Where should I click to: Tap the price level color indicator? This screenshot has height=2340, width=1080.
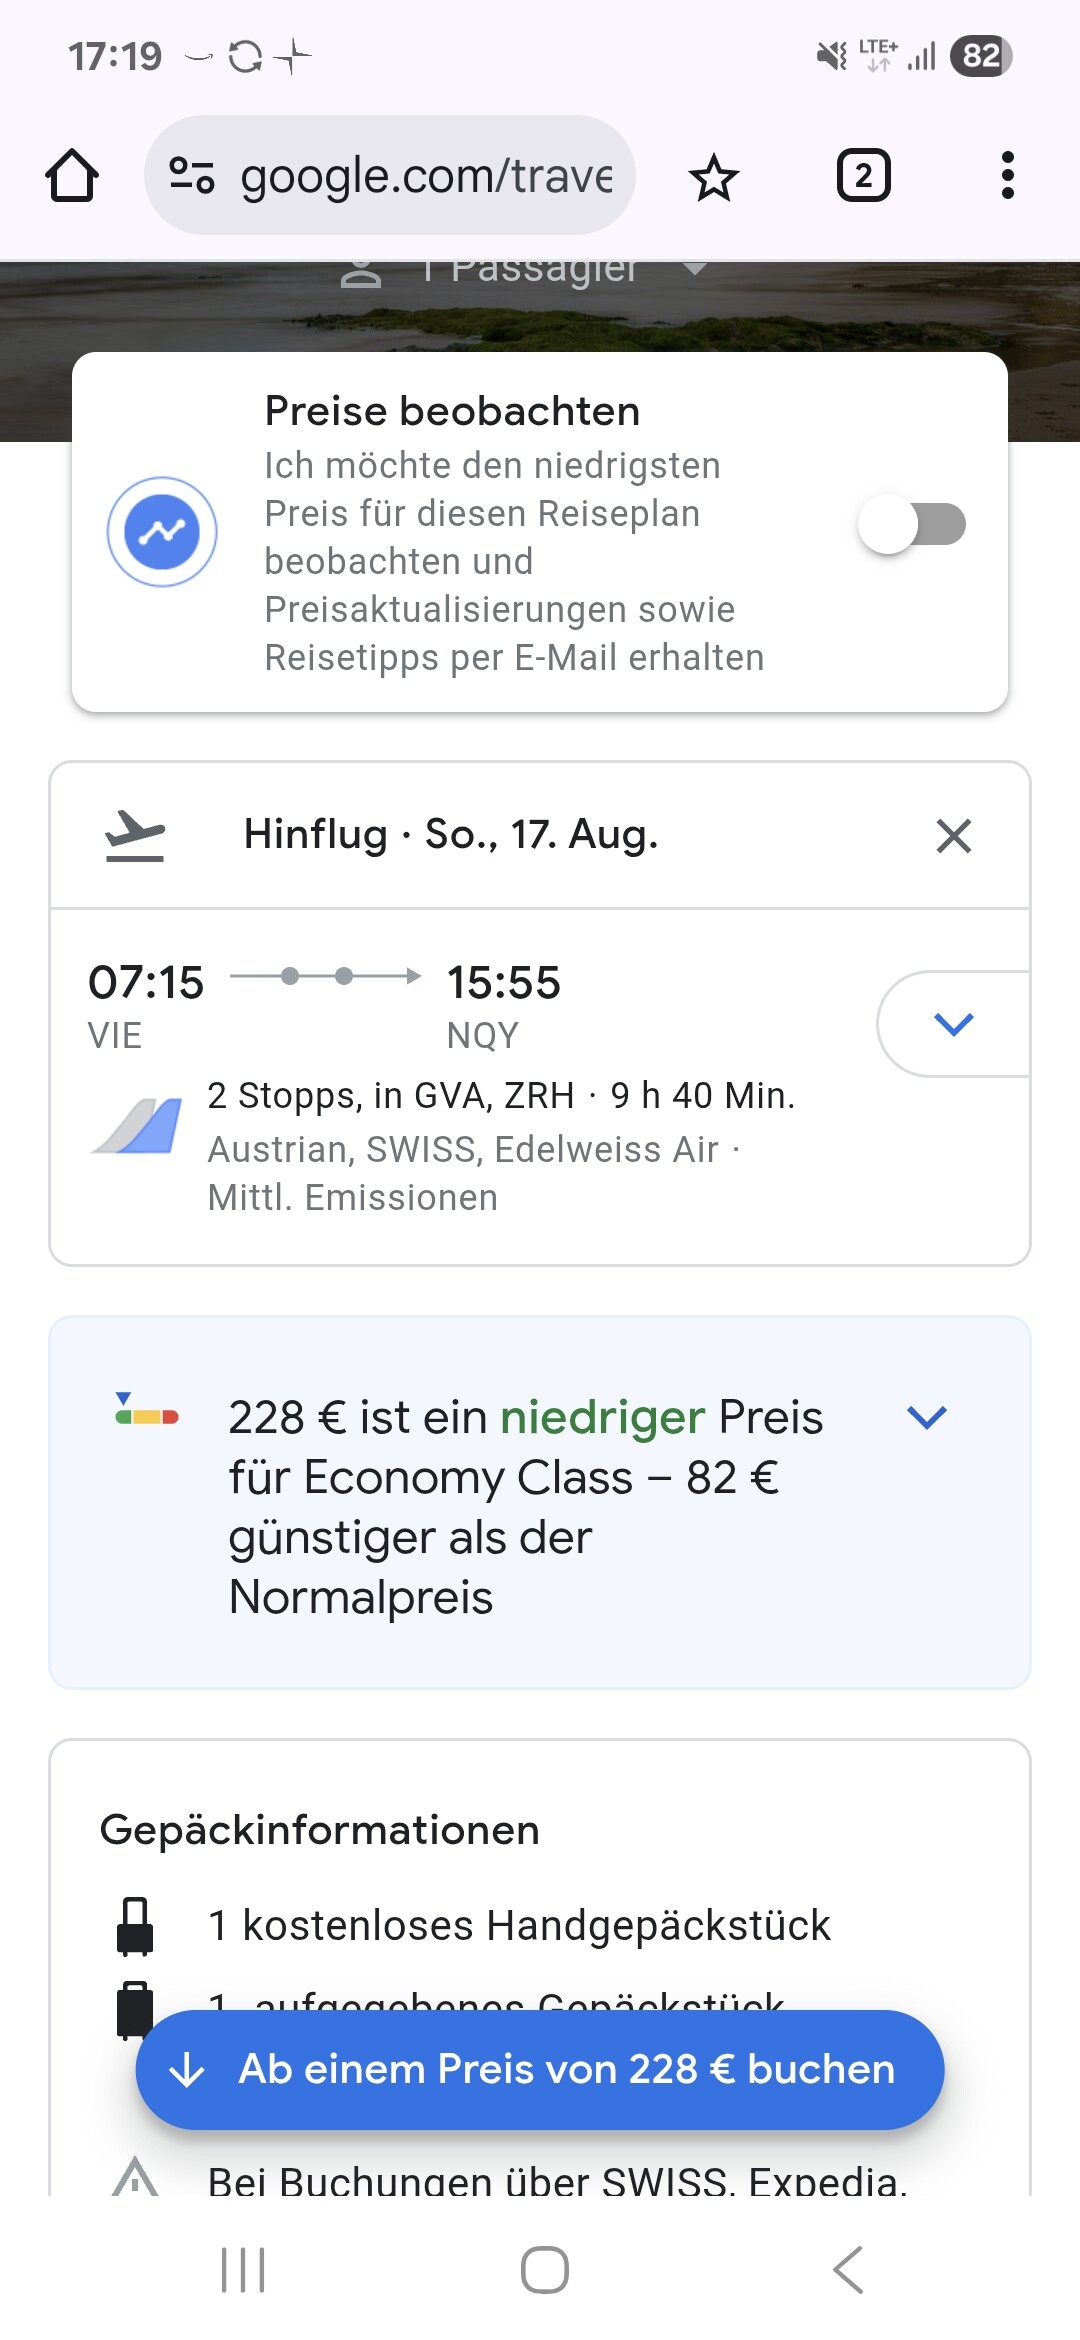(x=146, y=1411)
